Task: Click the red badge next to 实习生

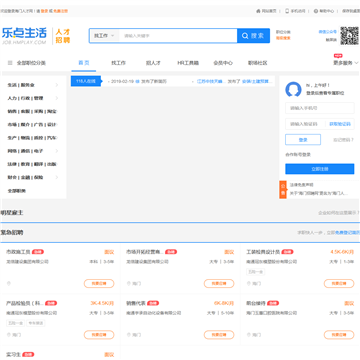Action: click(28, 355)
